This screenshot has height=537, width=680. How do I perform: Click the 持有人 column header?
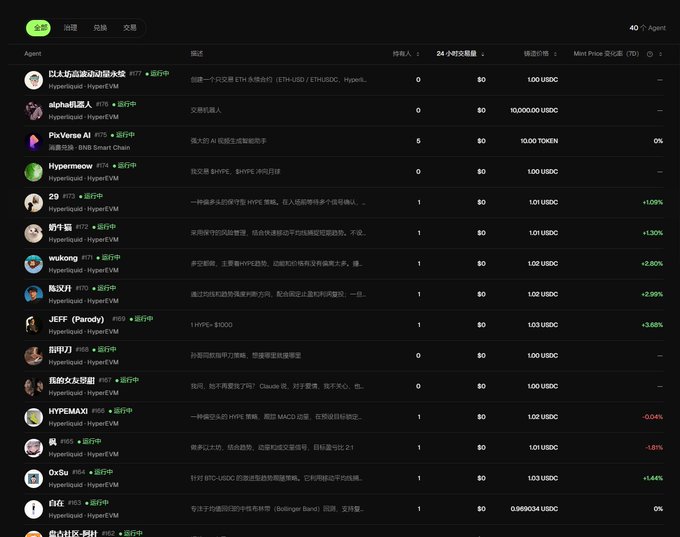402,53
